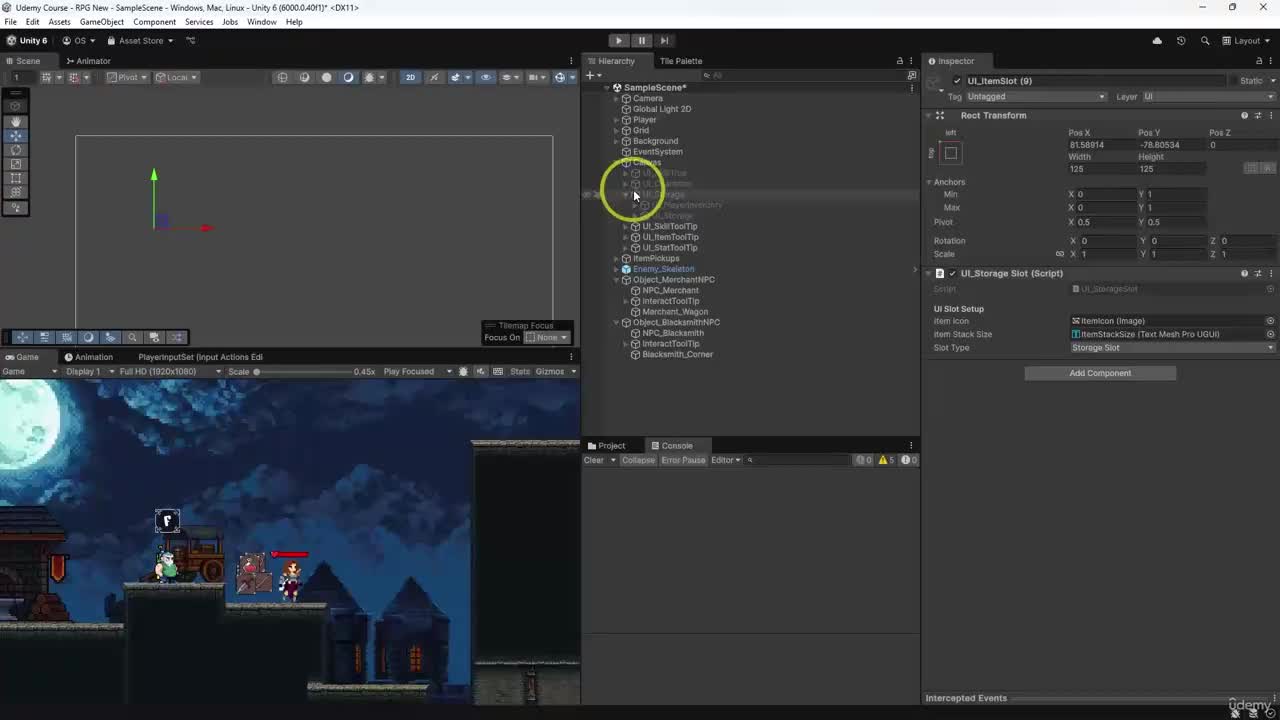Toggle scene lighting icon next to 2D
Viewport: 1280px width, 720px height.
click(433, 77)
